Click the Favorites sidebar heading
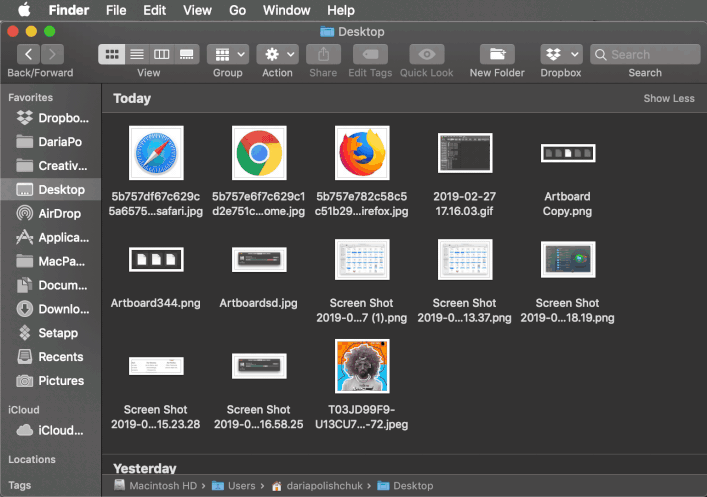 31,97
